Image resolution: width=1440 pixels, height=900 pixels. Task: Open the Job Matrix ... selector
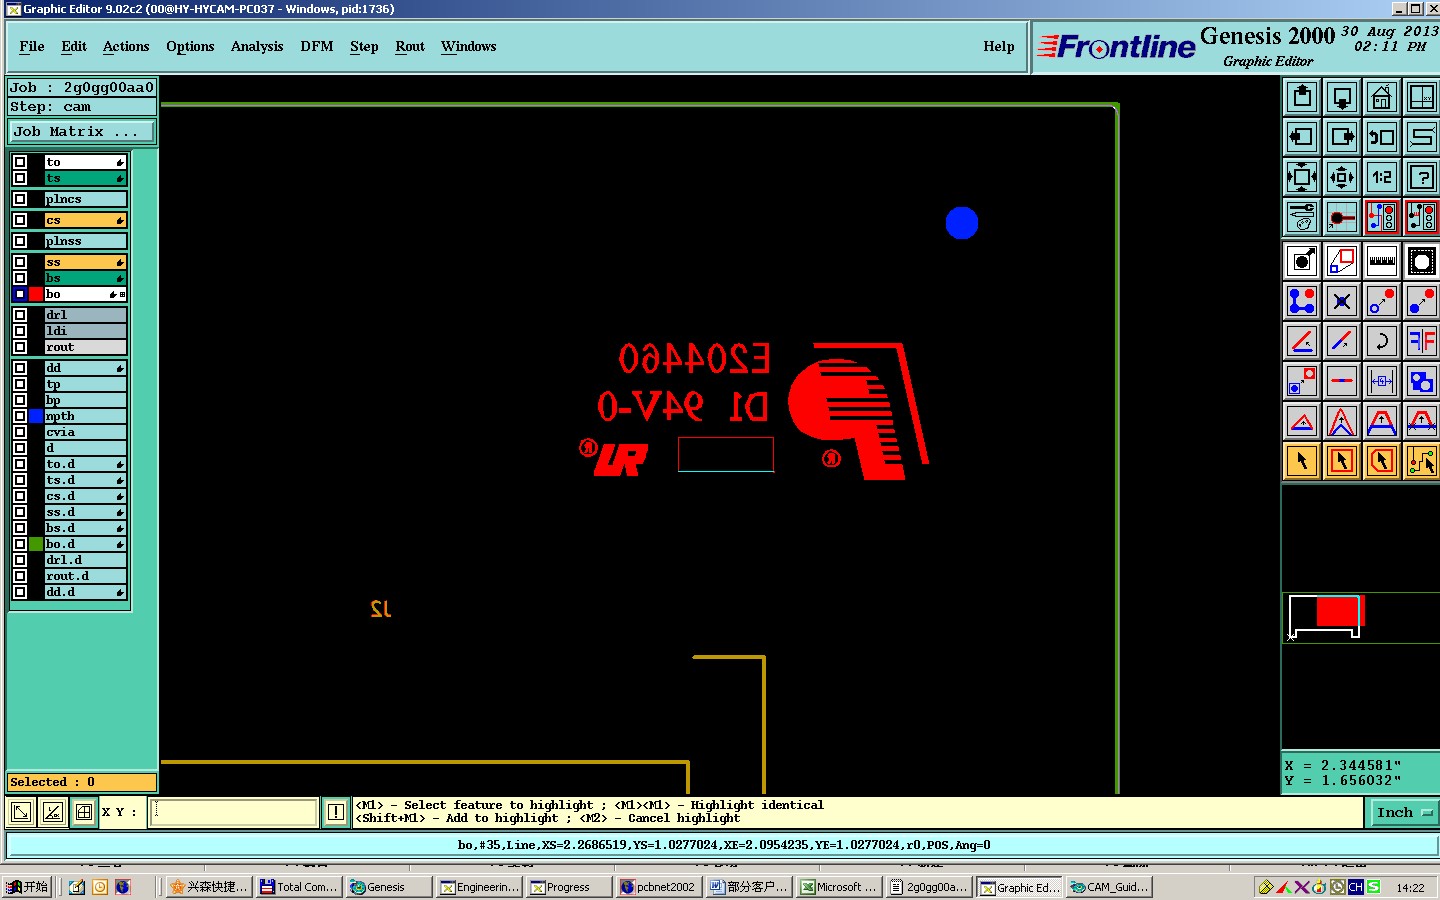tap(81, 132)
